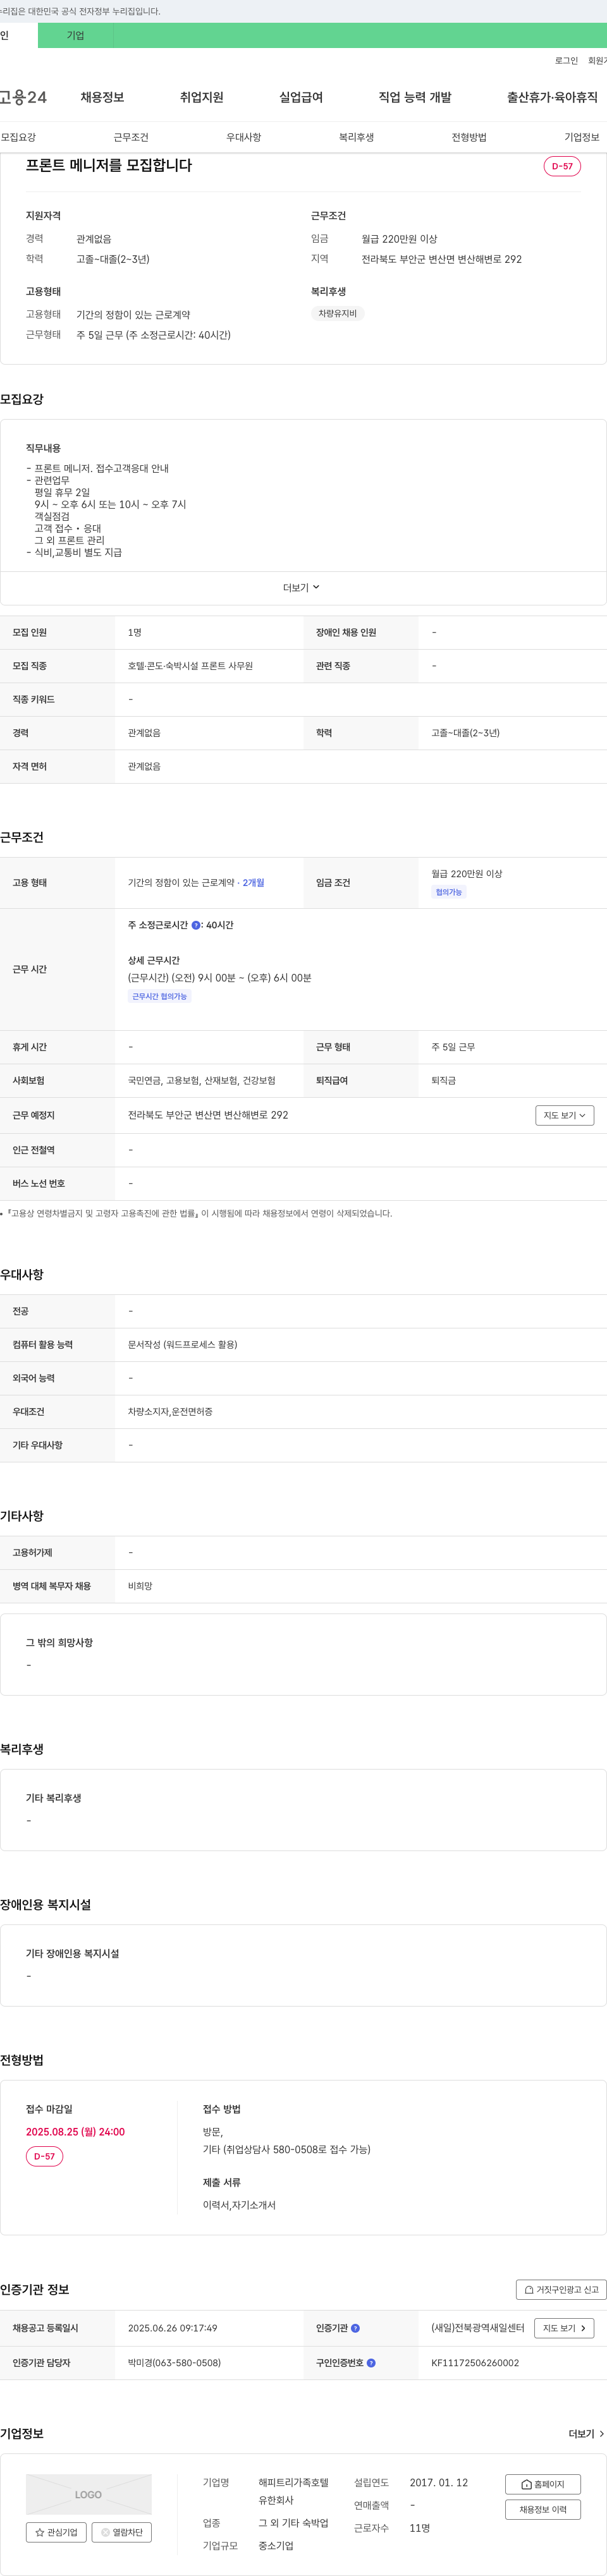Jump to 근무조건 section tab

[131, 137]
